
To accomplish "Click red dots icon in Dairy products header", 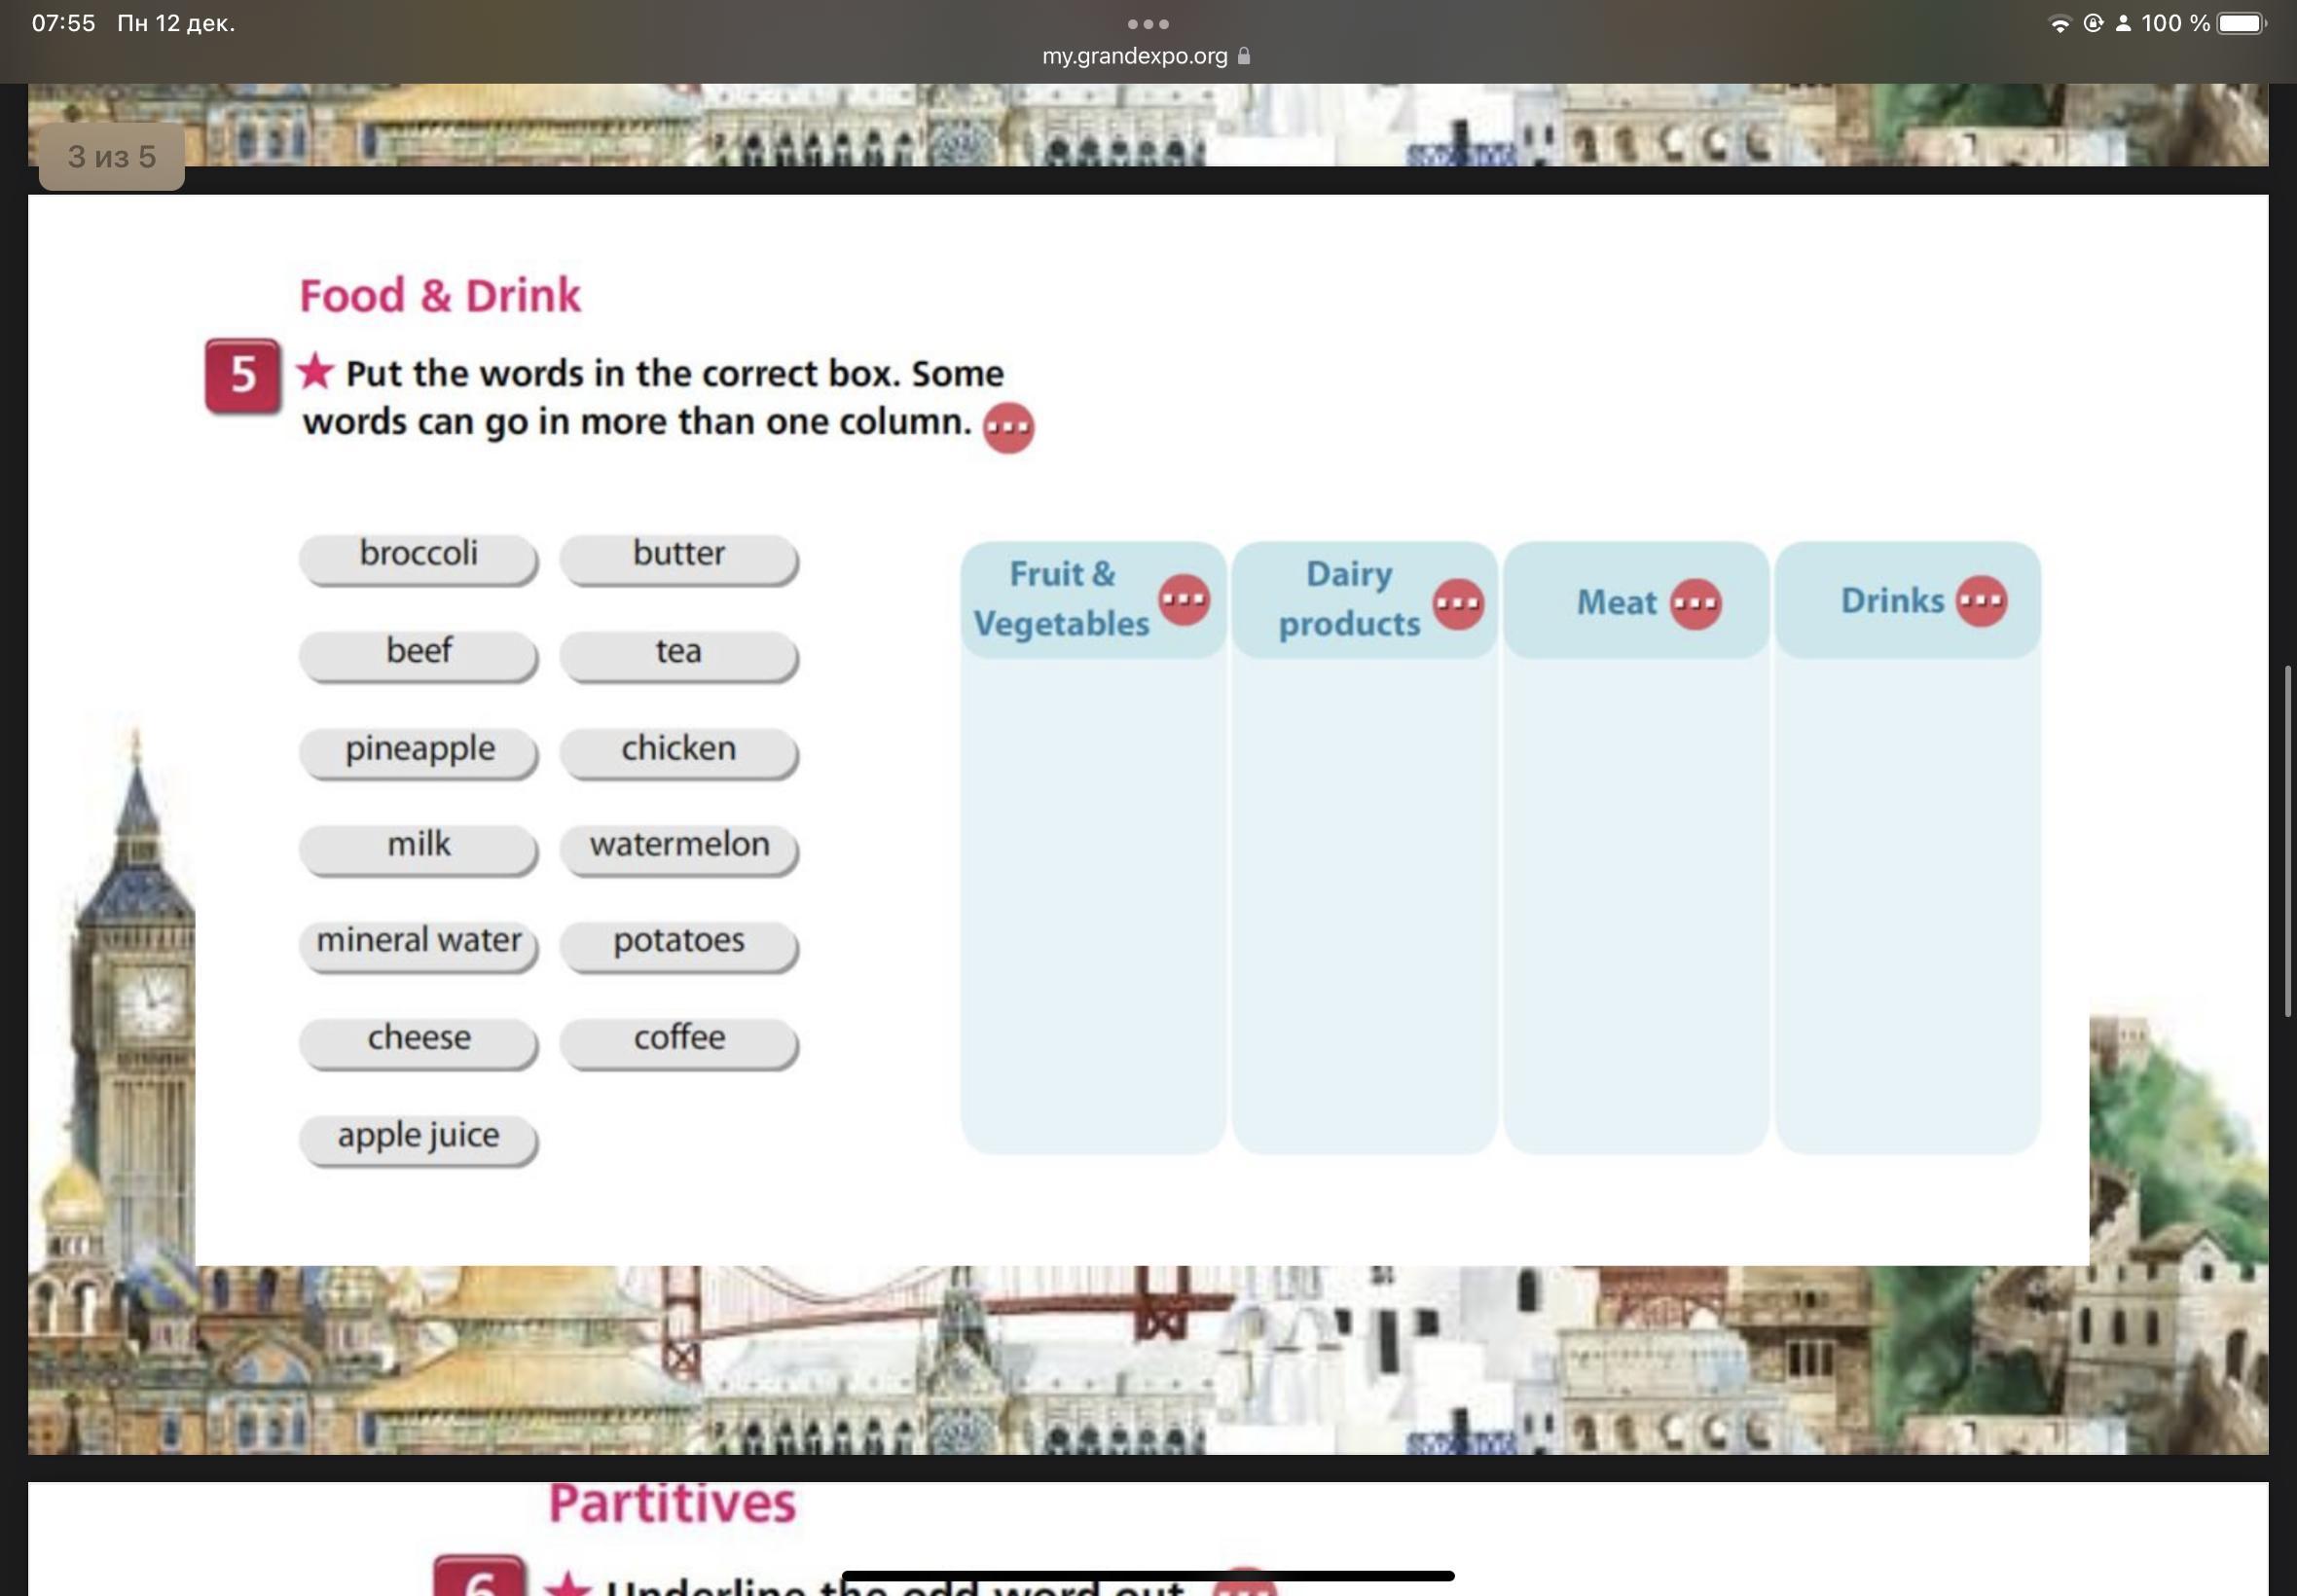I will point(1458,603).
